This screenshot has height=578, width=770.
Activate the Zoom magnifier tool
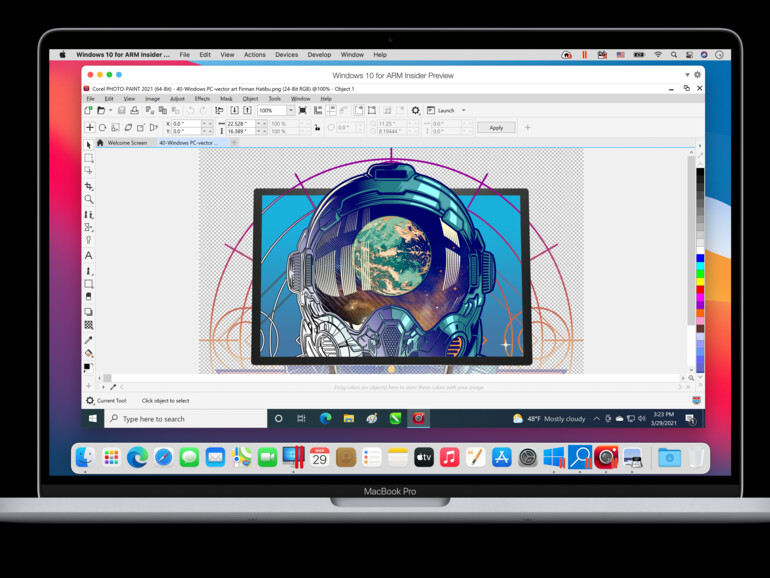[x=88, y=199]
